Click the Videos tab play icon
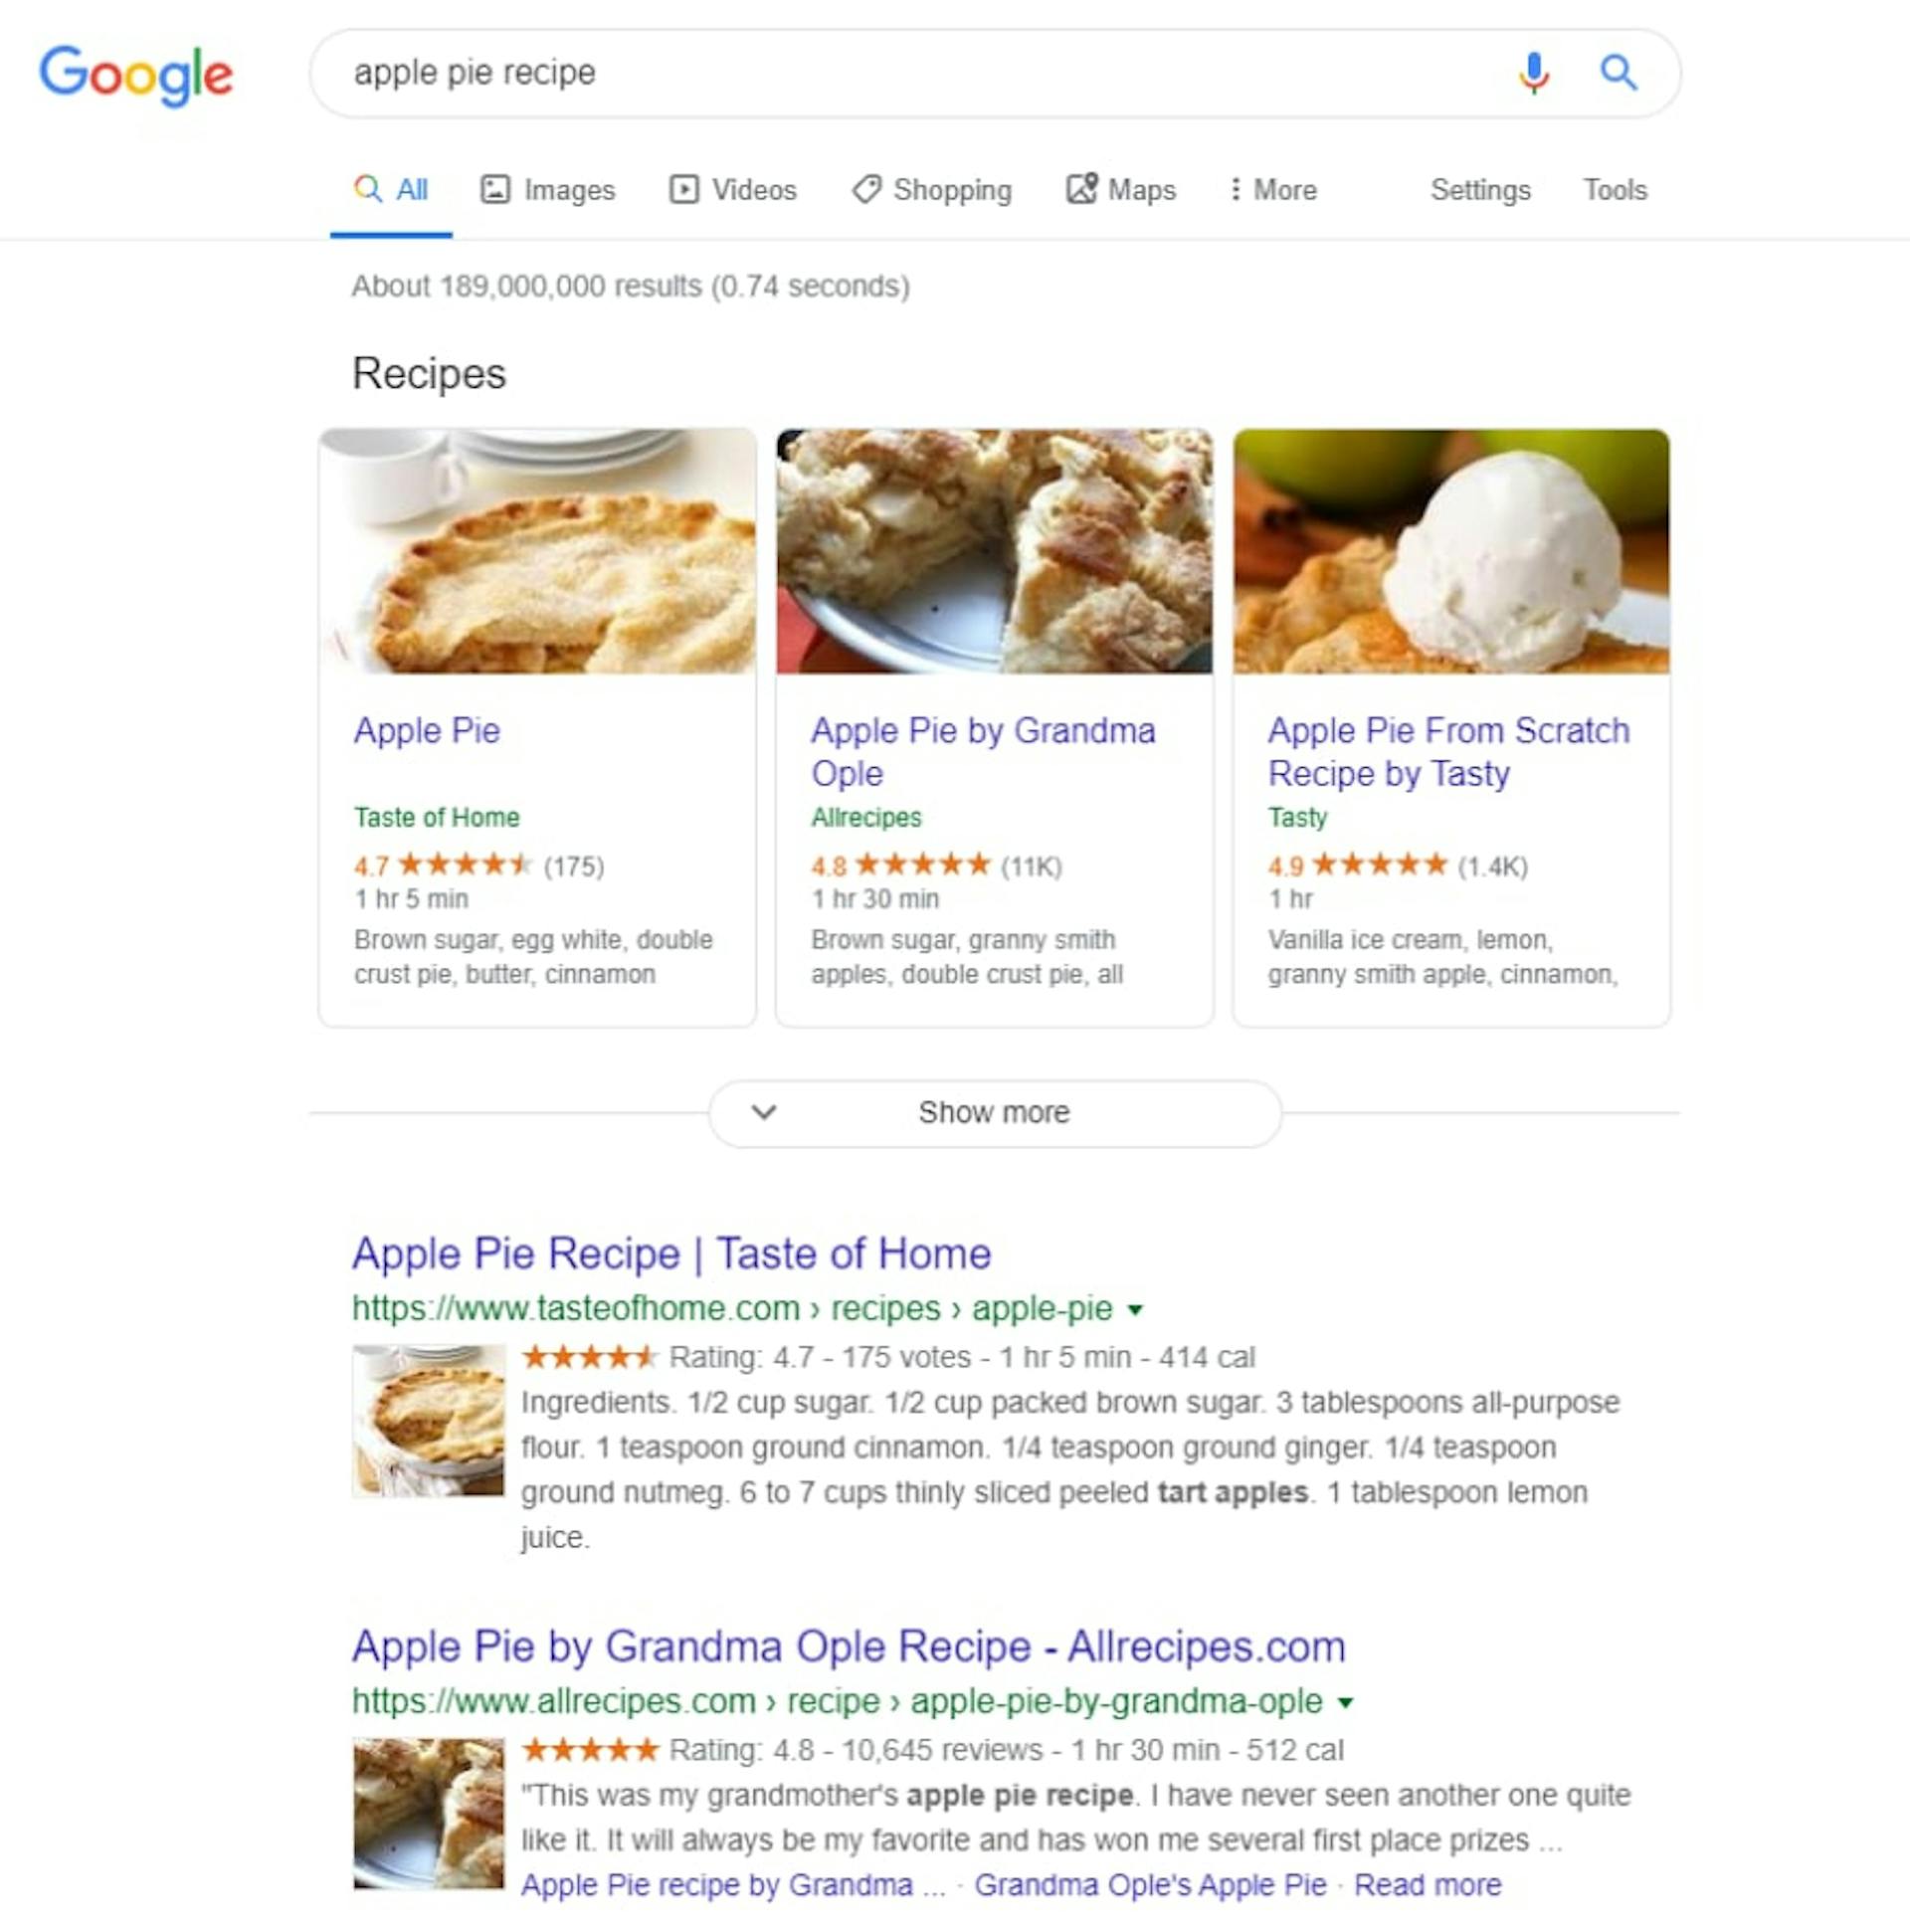This screenshot has width=1910, height=1932. pos(684,190)
